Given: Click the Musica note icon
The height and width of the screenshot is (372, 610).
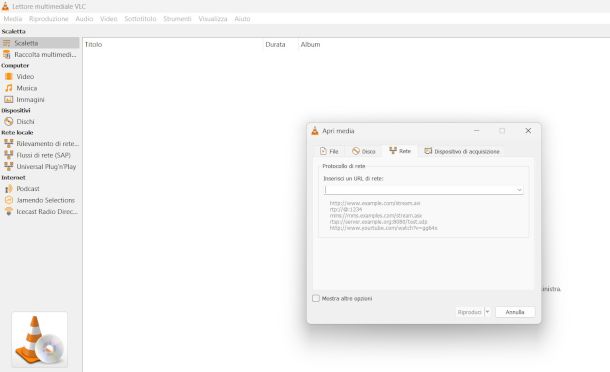Looking at the screenshot, I should pos(9,88).
